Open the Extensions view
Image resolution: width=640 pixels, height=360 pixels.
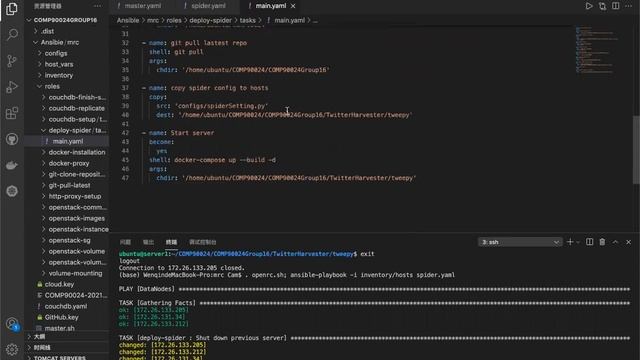tap(12, 113)
